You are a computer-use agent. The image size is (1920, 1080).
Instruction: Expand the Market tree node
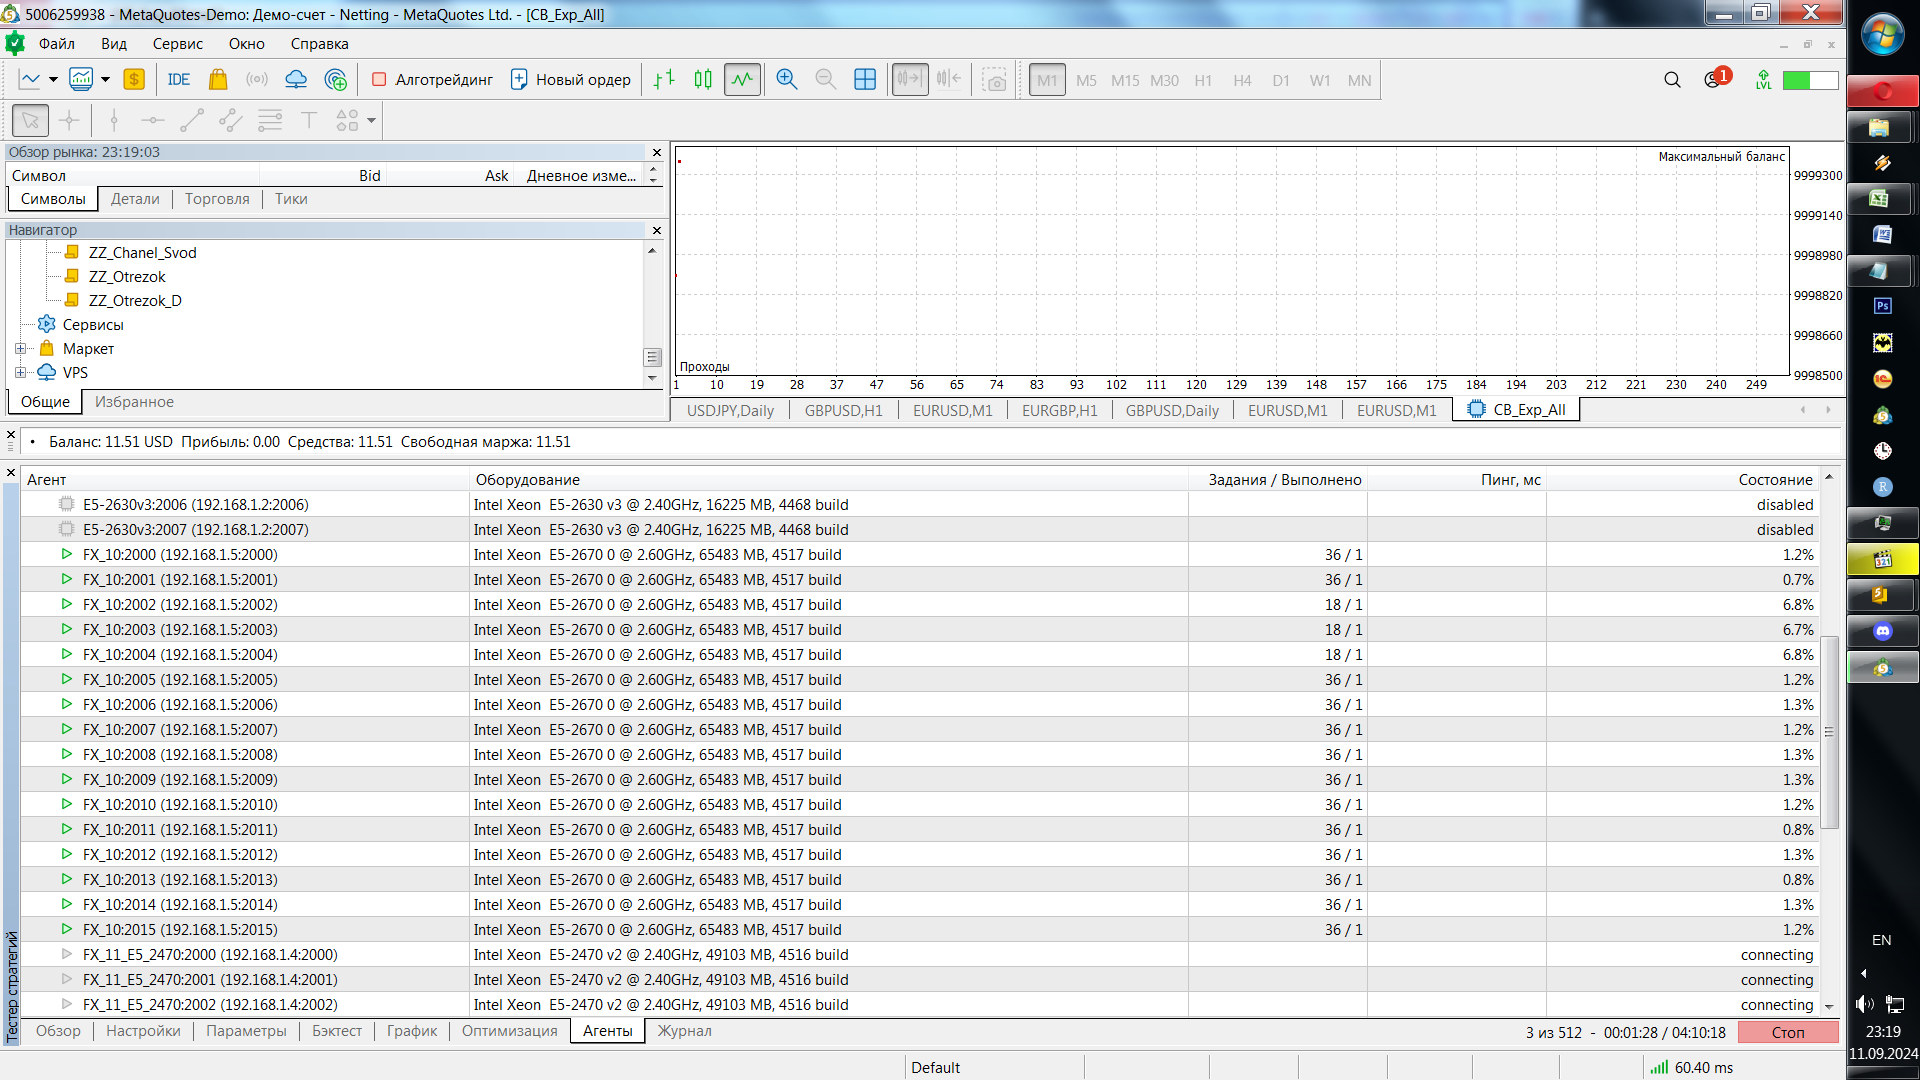coord(20,349)
